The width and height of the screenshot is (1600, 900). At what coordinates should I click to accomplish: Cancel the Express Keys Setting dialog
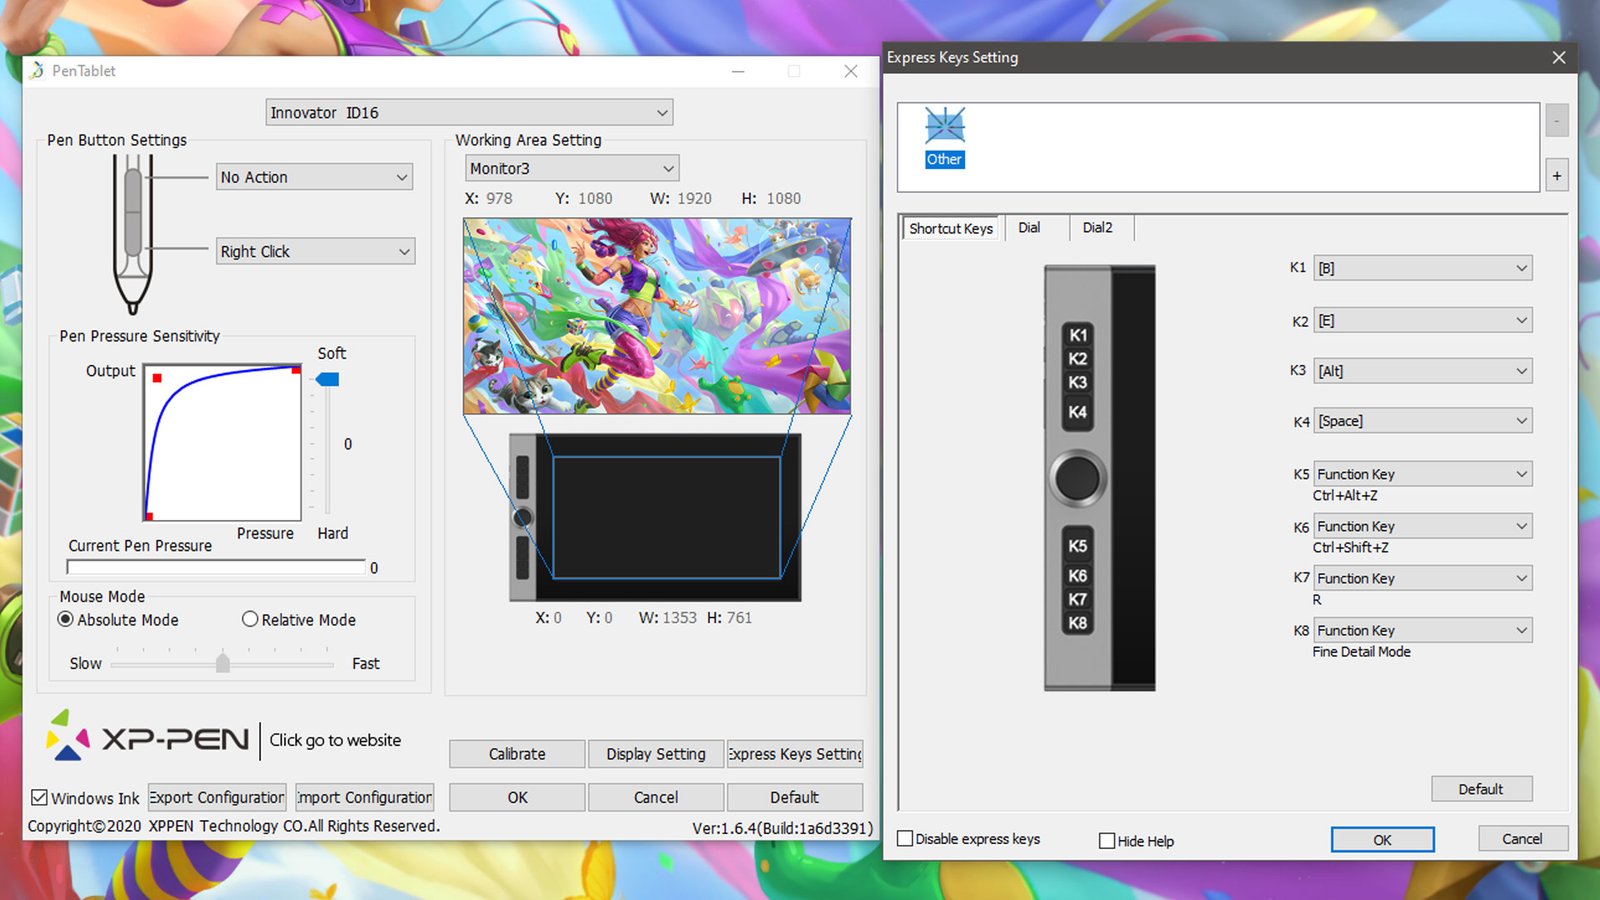(1522, 839)
